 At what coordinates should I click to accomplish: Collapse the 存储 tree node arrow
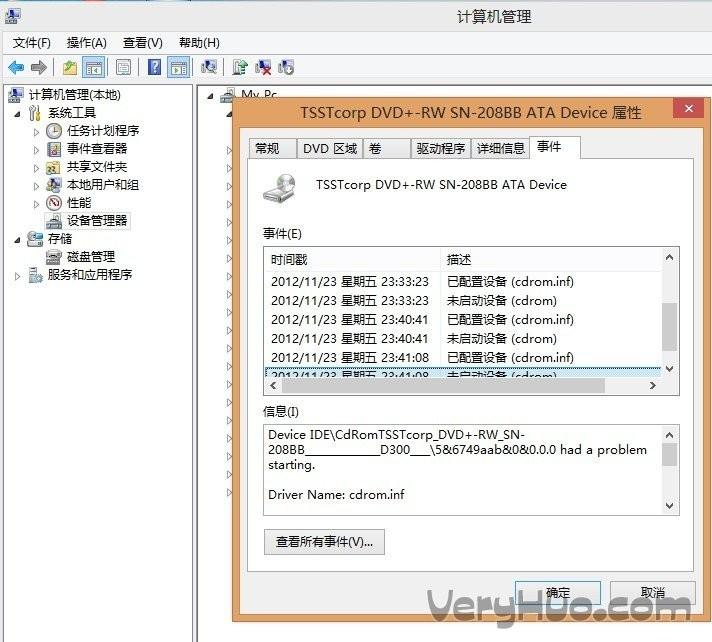click(18, 240)
